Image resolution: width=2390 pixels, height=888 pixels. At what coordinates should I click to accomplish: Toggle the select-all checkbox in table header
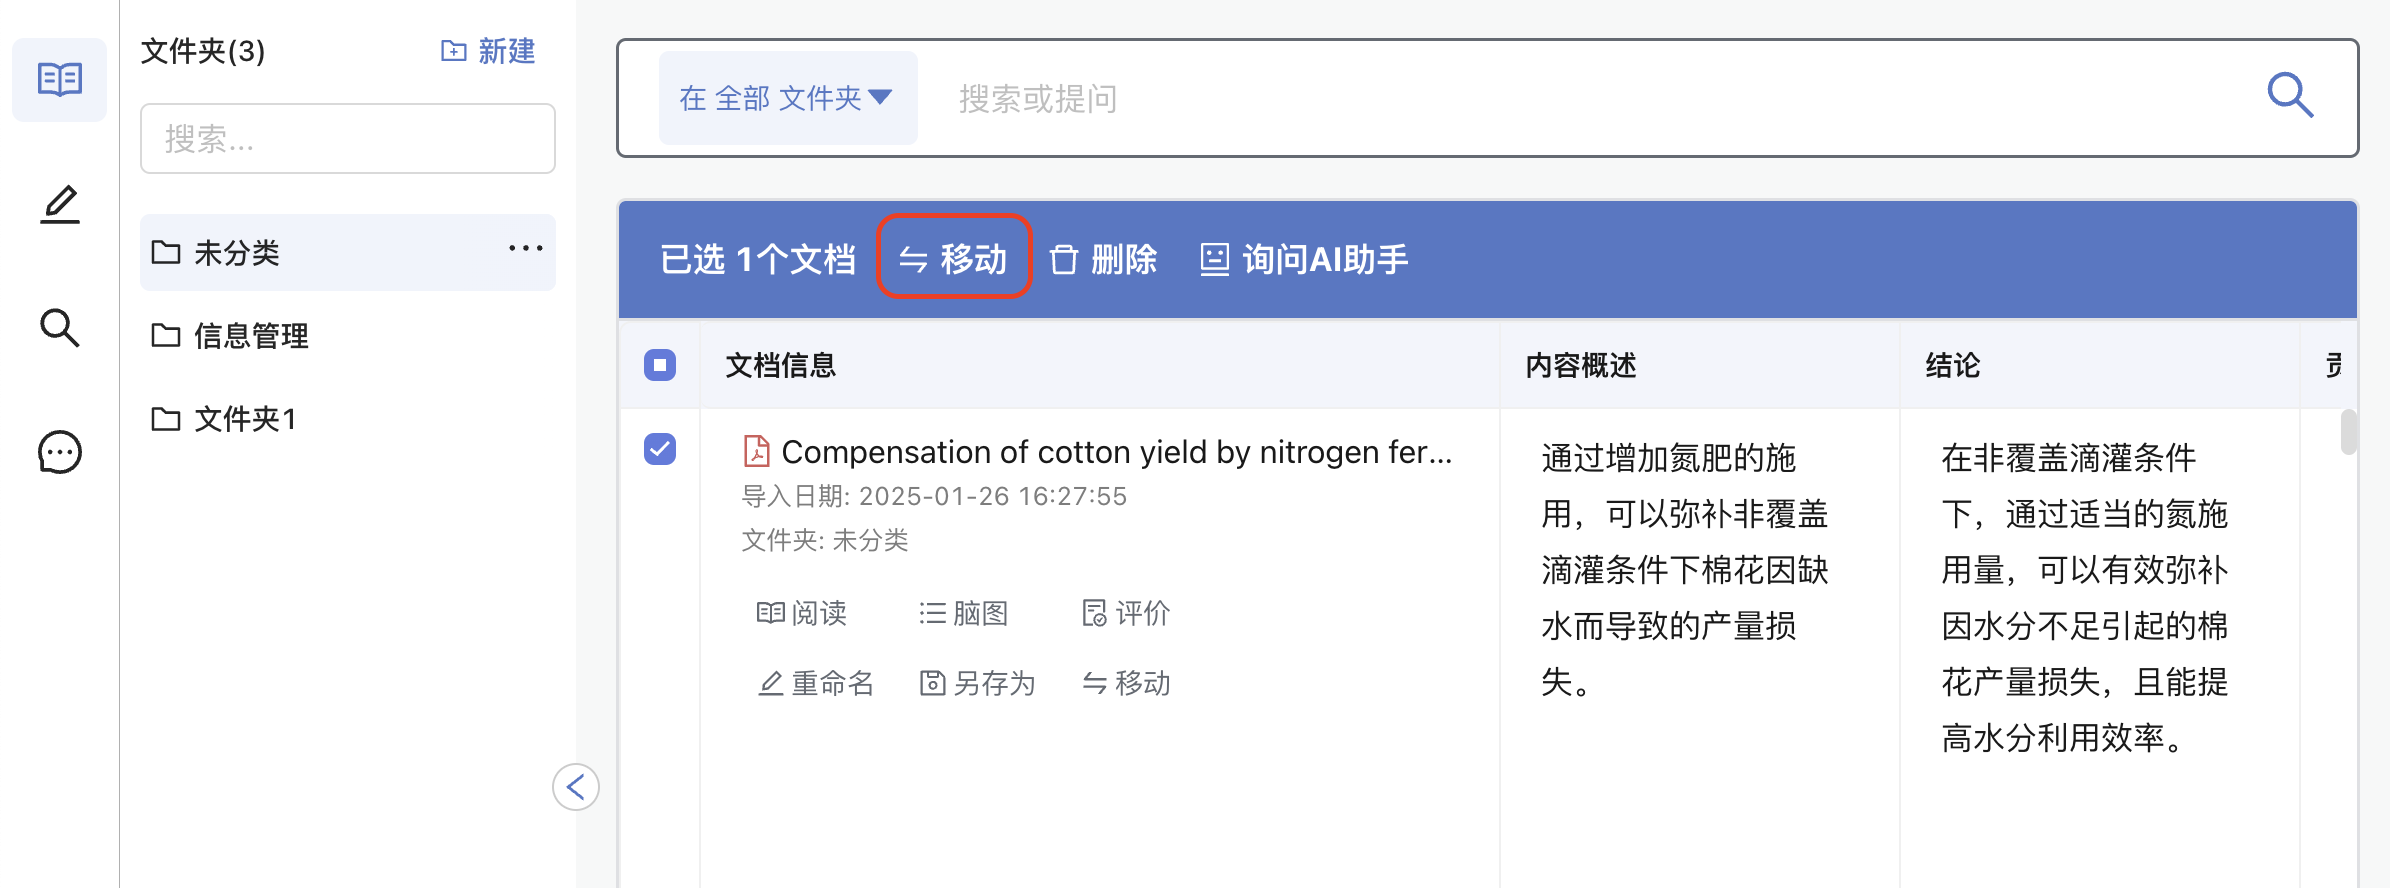[x=660, y=365]
